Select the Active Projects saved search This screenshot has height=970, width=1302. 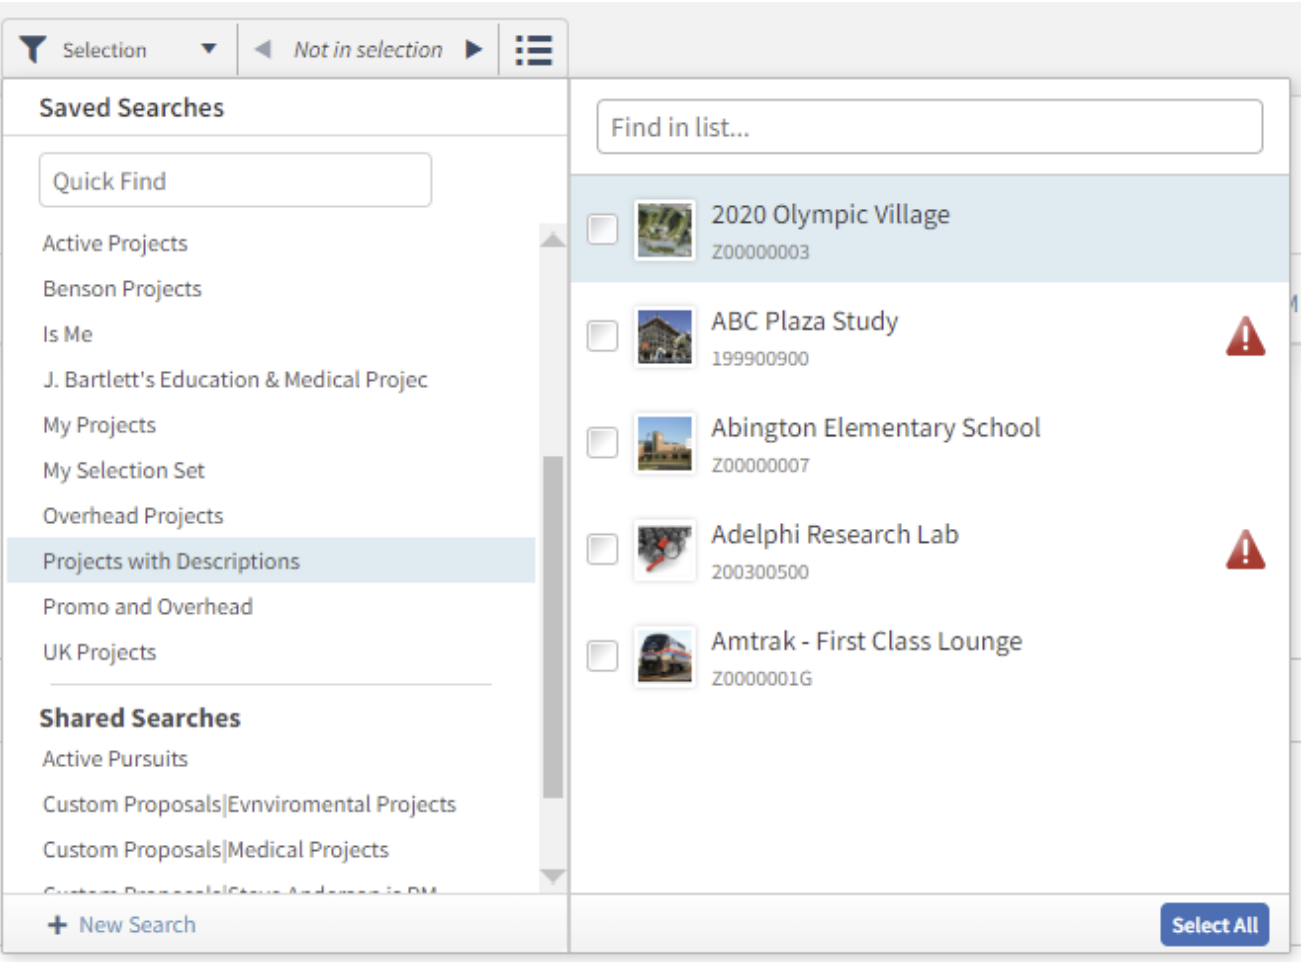tap(113, 243)
